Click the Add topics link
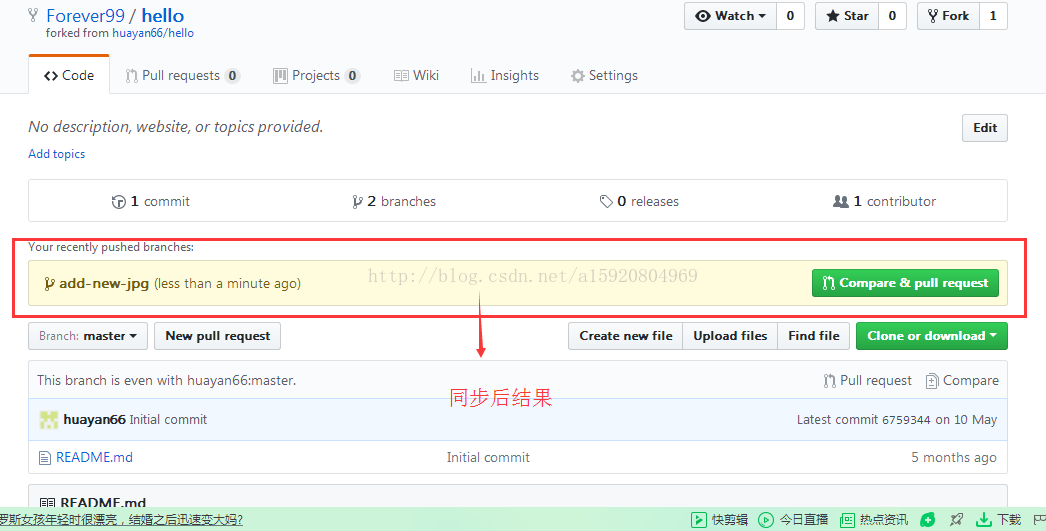 pyautogui.click(x=57, y=154)
